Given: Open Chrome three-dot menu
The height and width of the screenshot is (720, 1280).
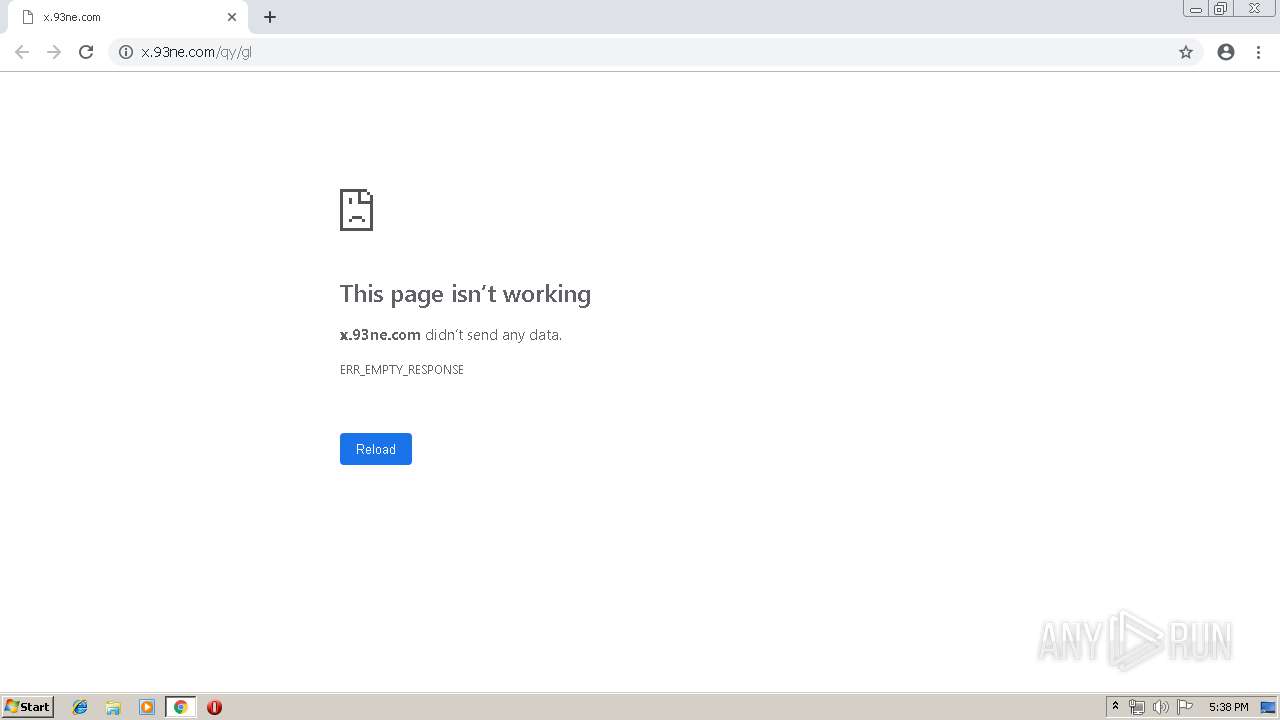Looking at the screenshot, I should [1258, 52].
